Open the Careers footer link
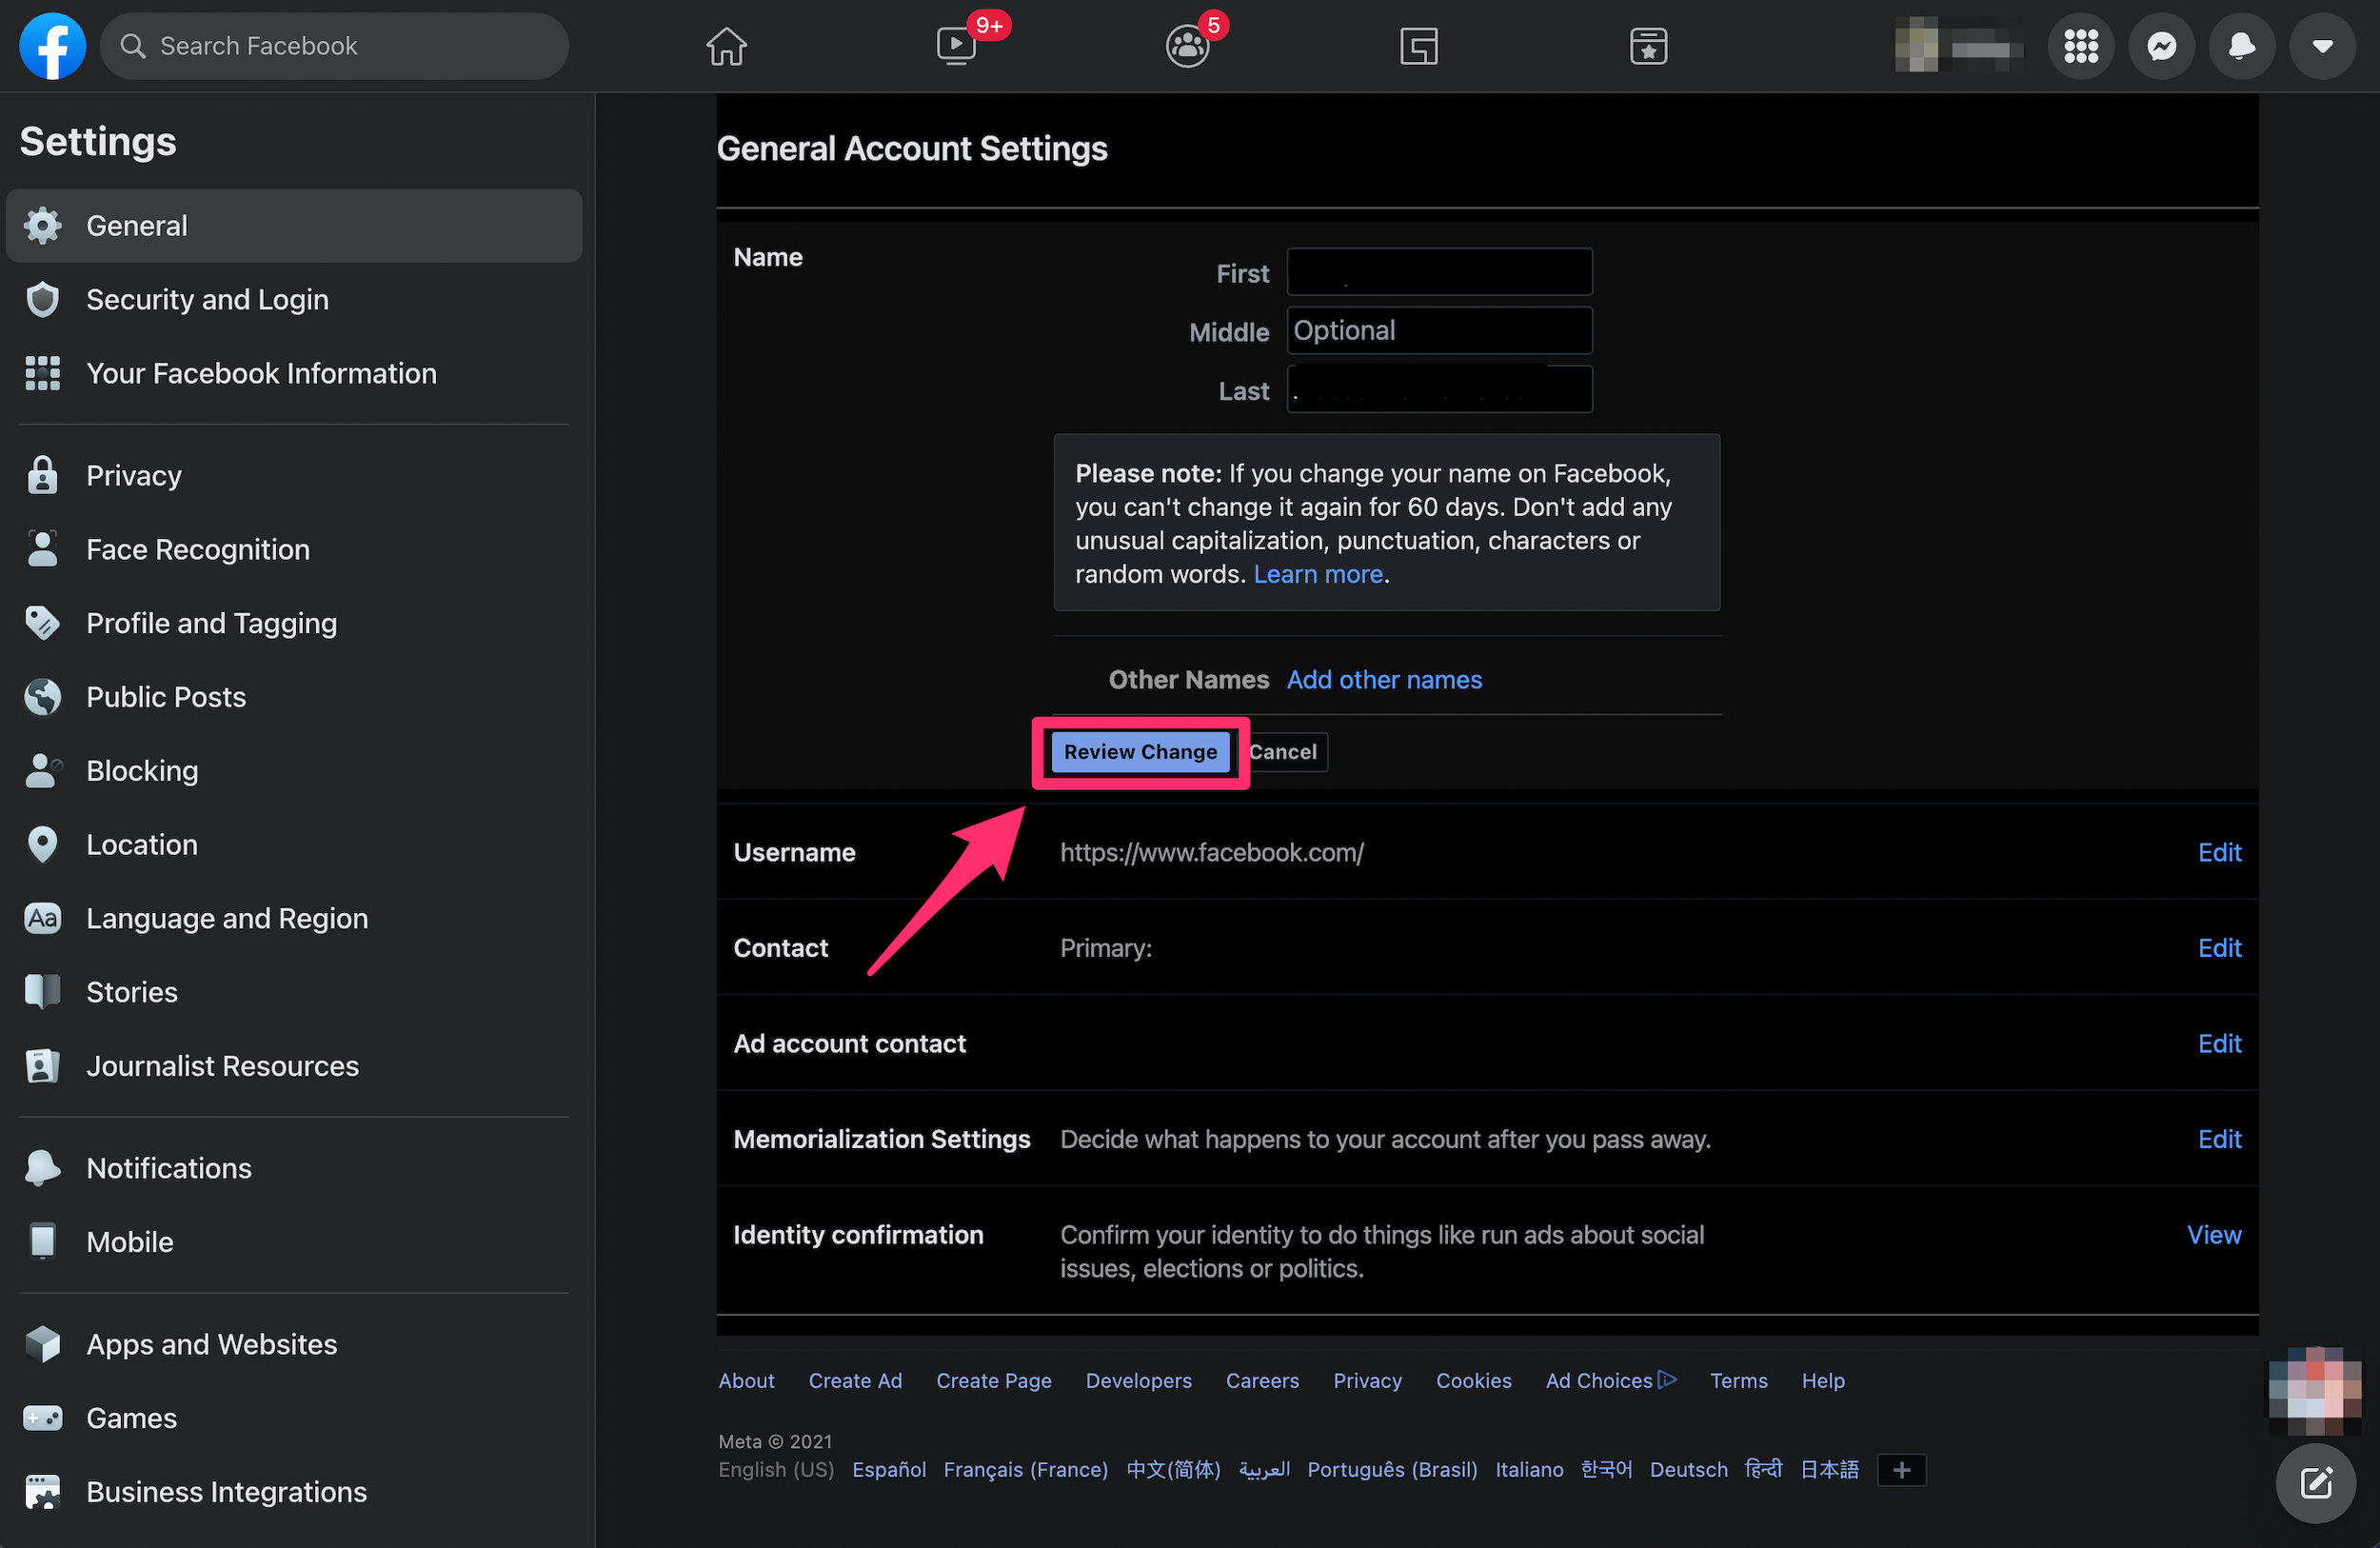 [1262, 1381]
